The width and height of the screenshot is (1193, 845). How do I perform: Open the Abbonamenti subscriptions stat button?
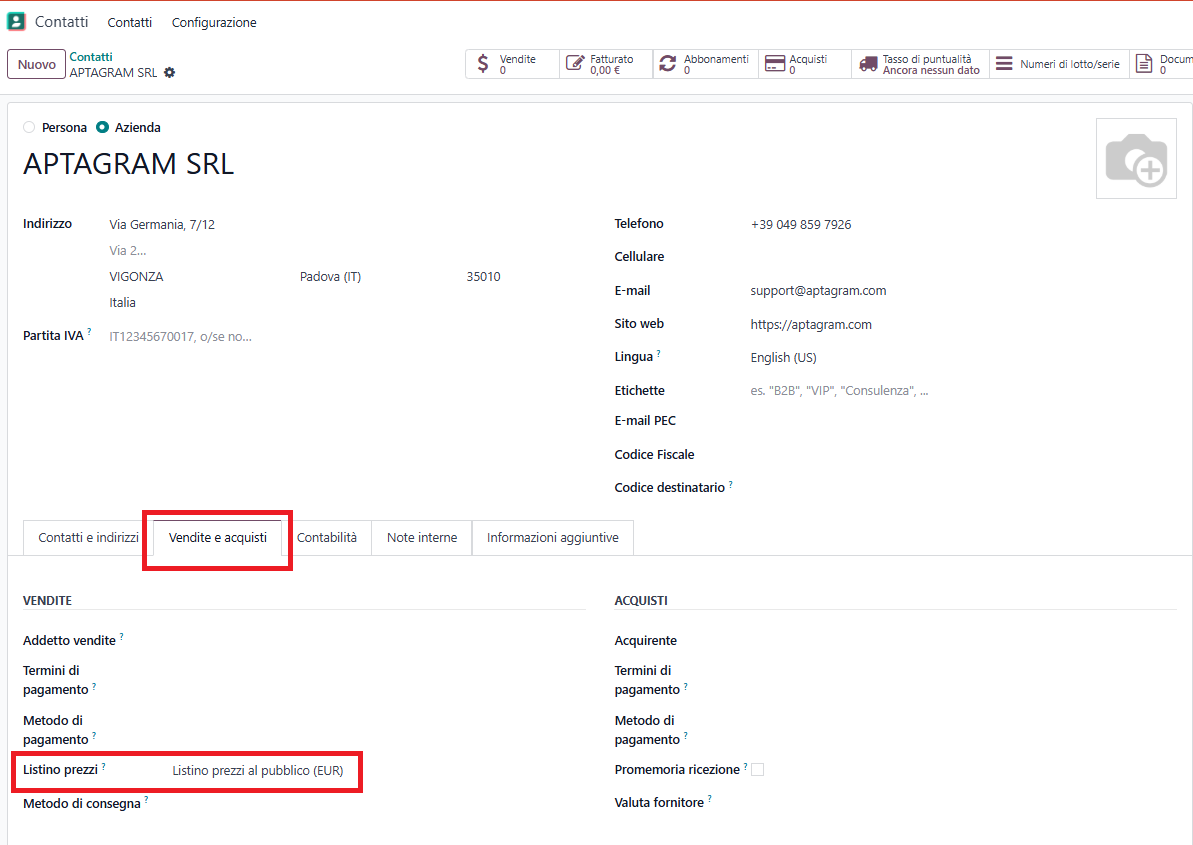[705, 64]
